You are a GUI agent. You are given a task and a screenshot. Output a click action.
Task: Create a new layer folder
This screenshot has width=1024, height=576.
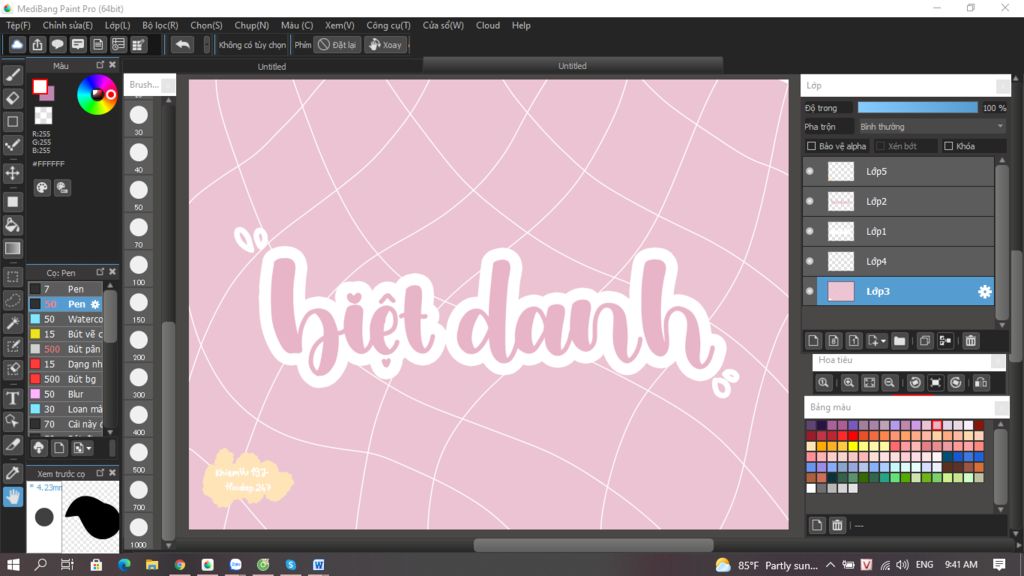899,341
